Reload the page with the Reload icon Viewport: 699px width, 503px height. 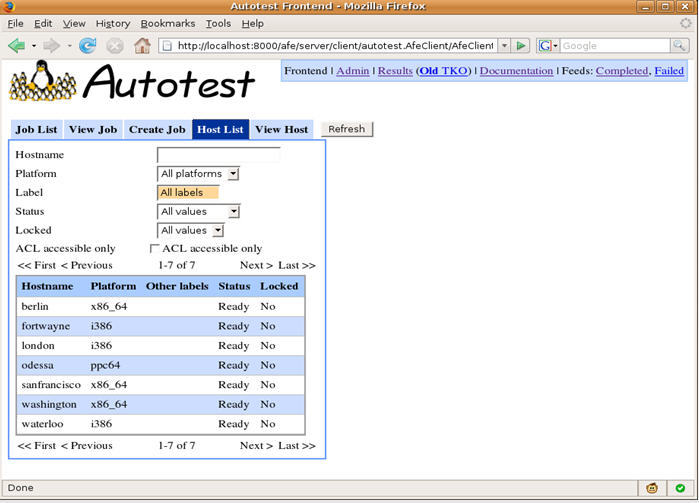point(87,45)
